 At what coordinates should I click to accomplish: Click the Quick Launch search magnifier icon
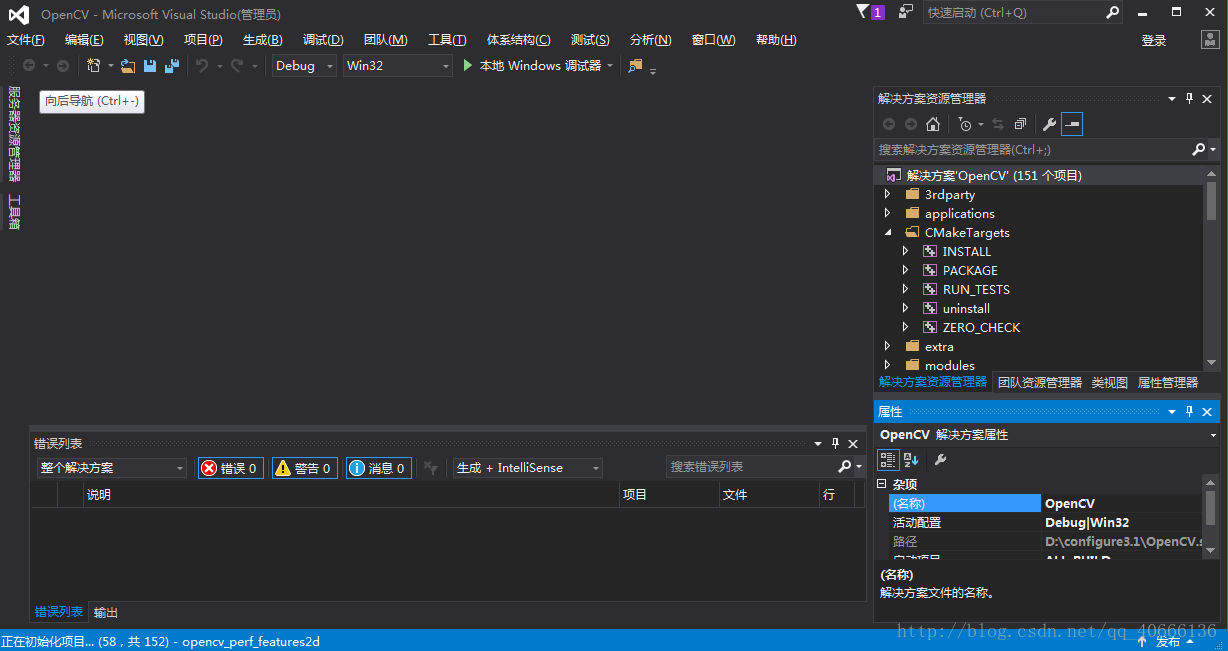click(1113, 12)
